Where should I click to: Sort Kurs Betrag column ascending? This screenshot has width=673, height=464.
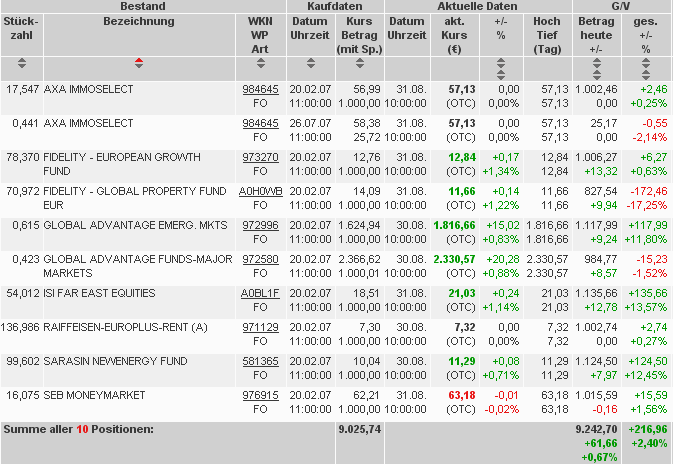[360, 60]
